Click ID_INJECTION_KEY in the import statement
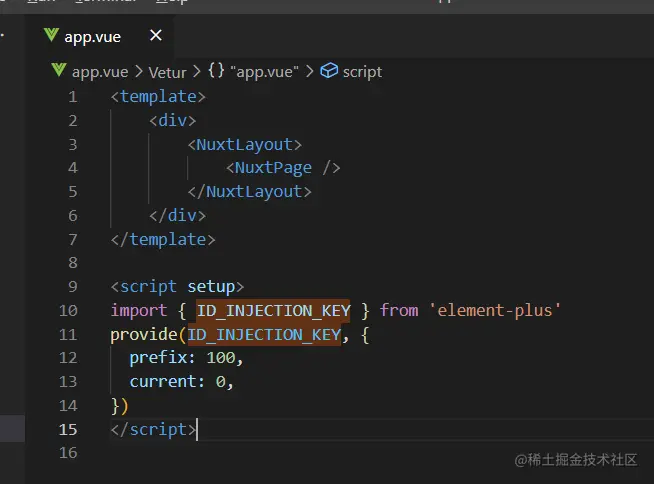 pos(273,310)
